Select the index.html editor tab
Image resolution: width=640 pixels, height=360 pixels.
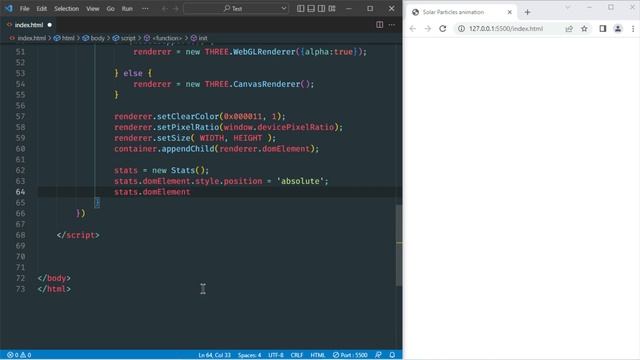[29, 25]
